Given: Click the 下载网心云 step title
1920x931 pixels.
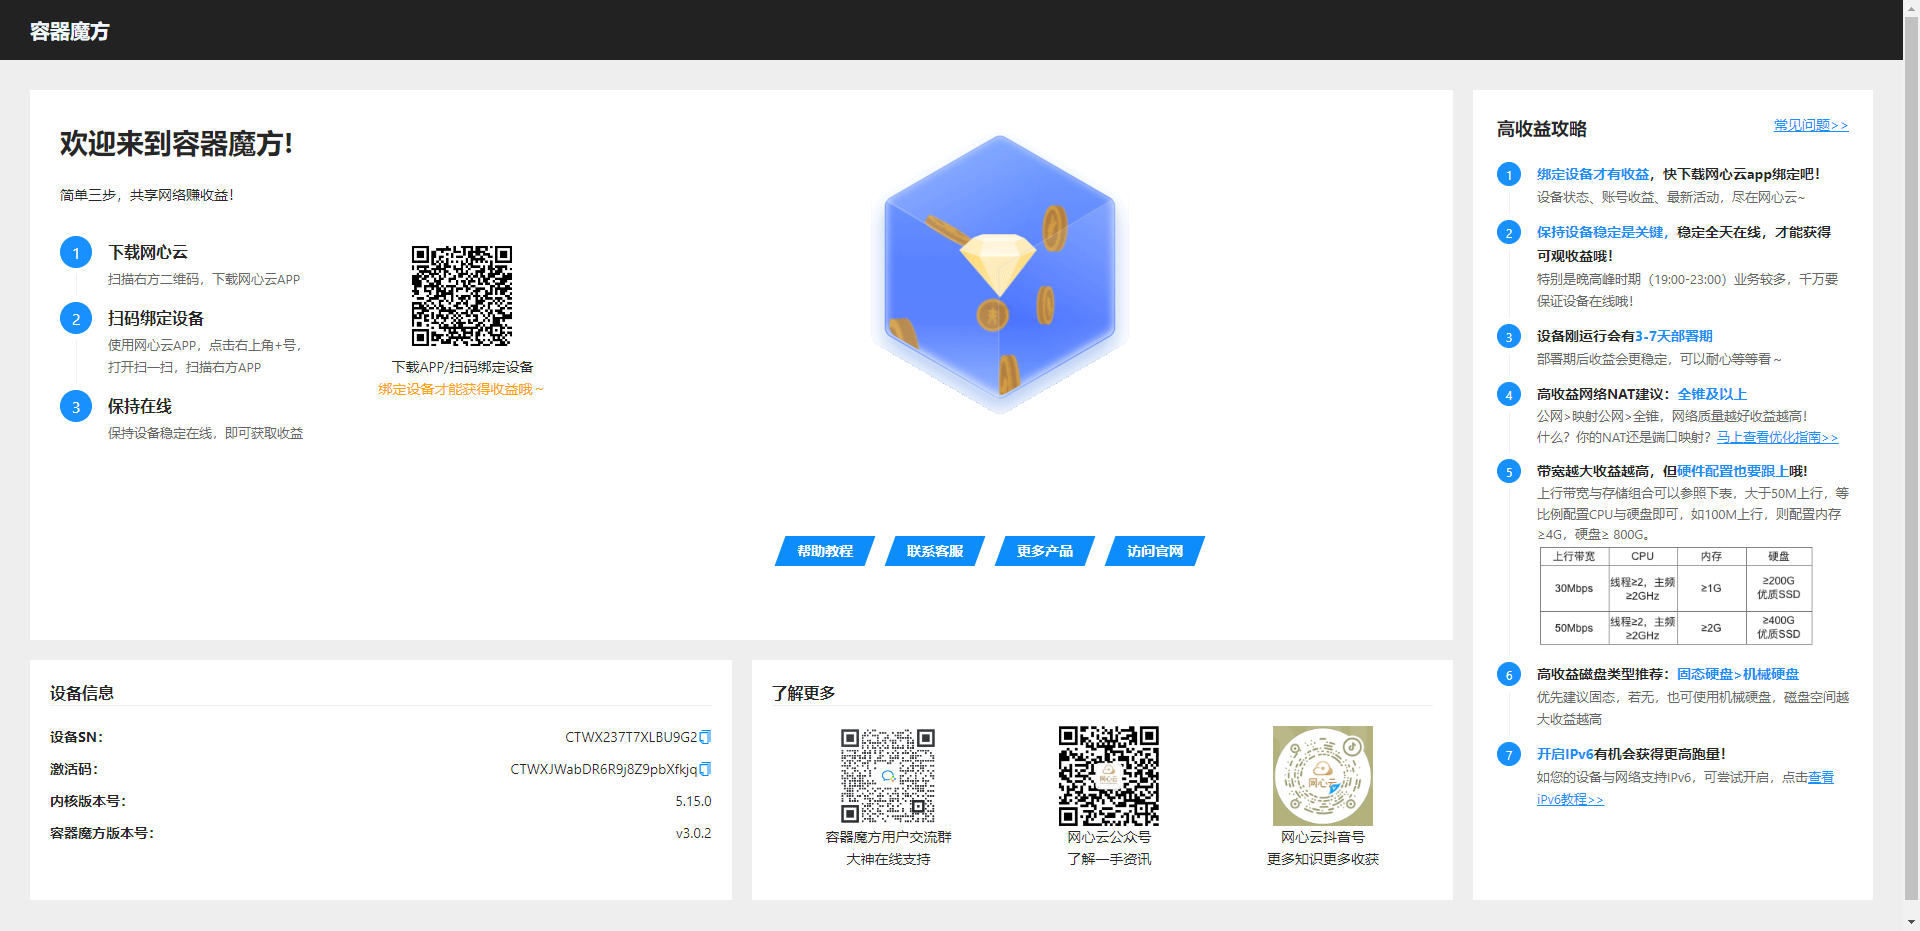Looking at the screenshot, I should [x=148, y=252].
